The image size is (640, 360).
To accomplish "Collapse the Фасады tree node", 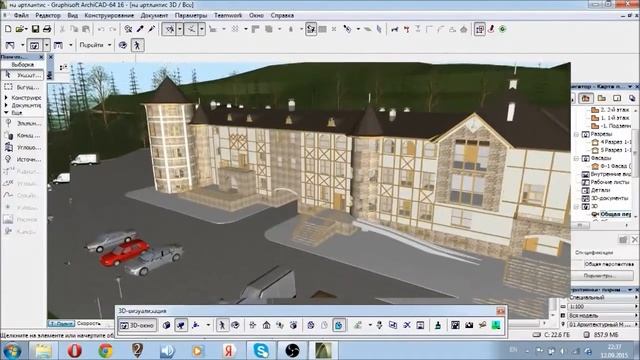I will tap(577, 158).
